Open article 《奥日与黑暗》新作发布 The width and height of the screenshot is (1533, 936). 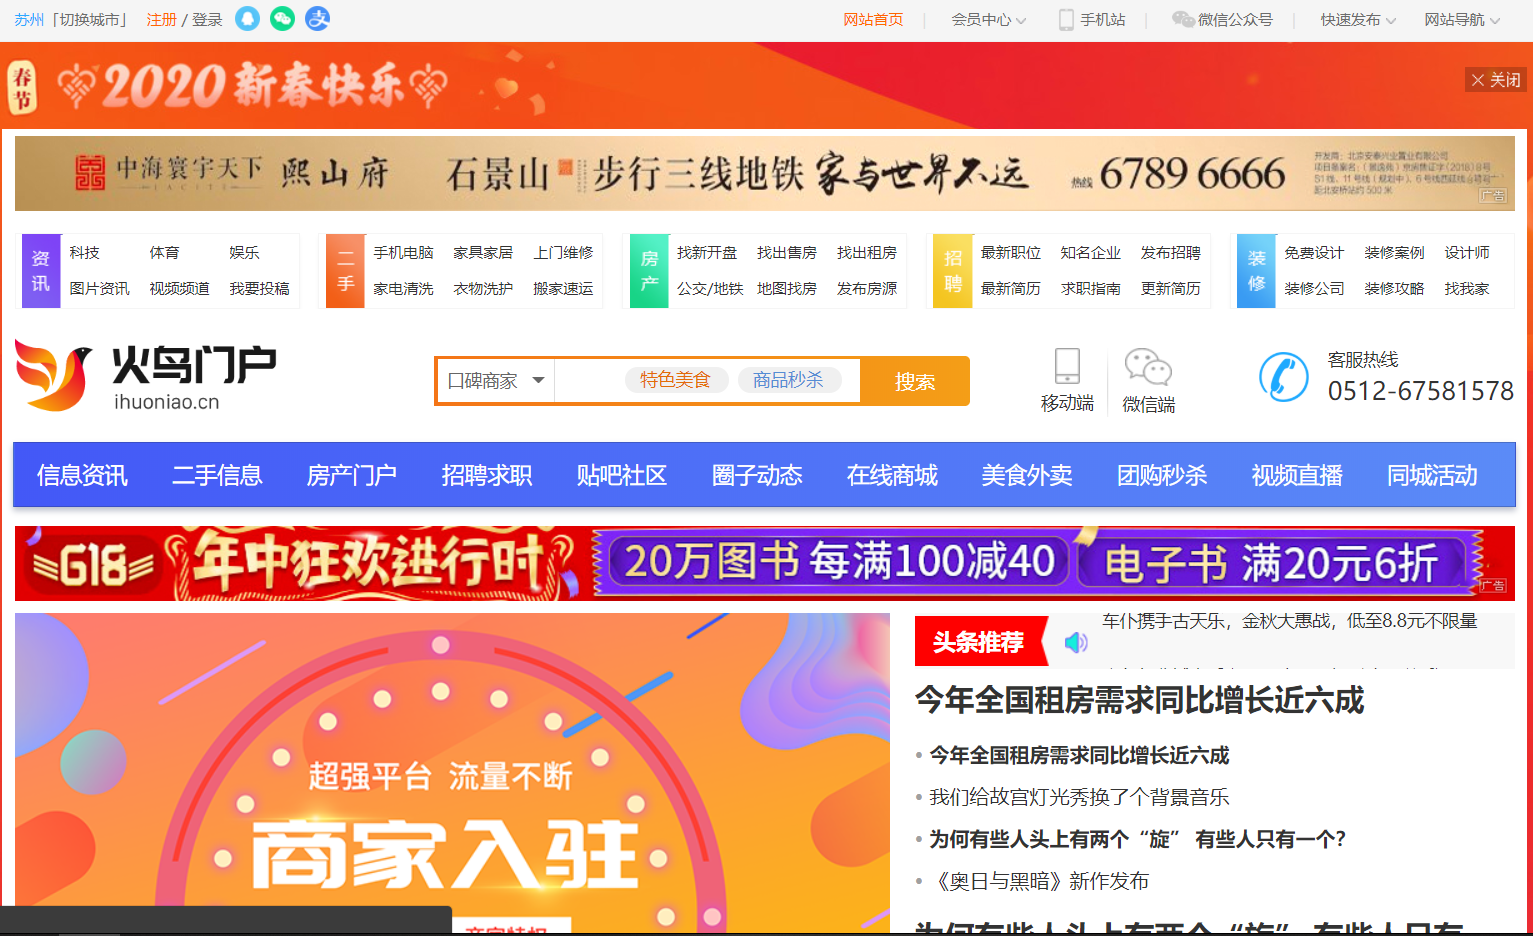[1039, 881]
